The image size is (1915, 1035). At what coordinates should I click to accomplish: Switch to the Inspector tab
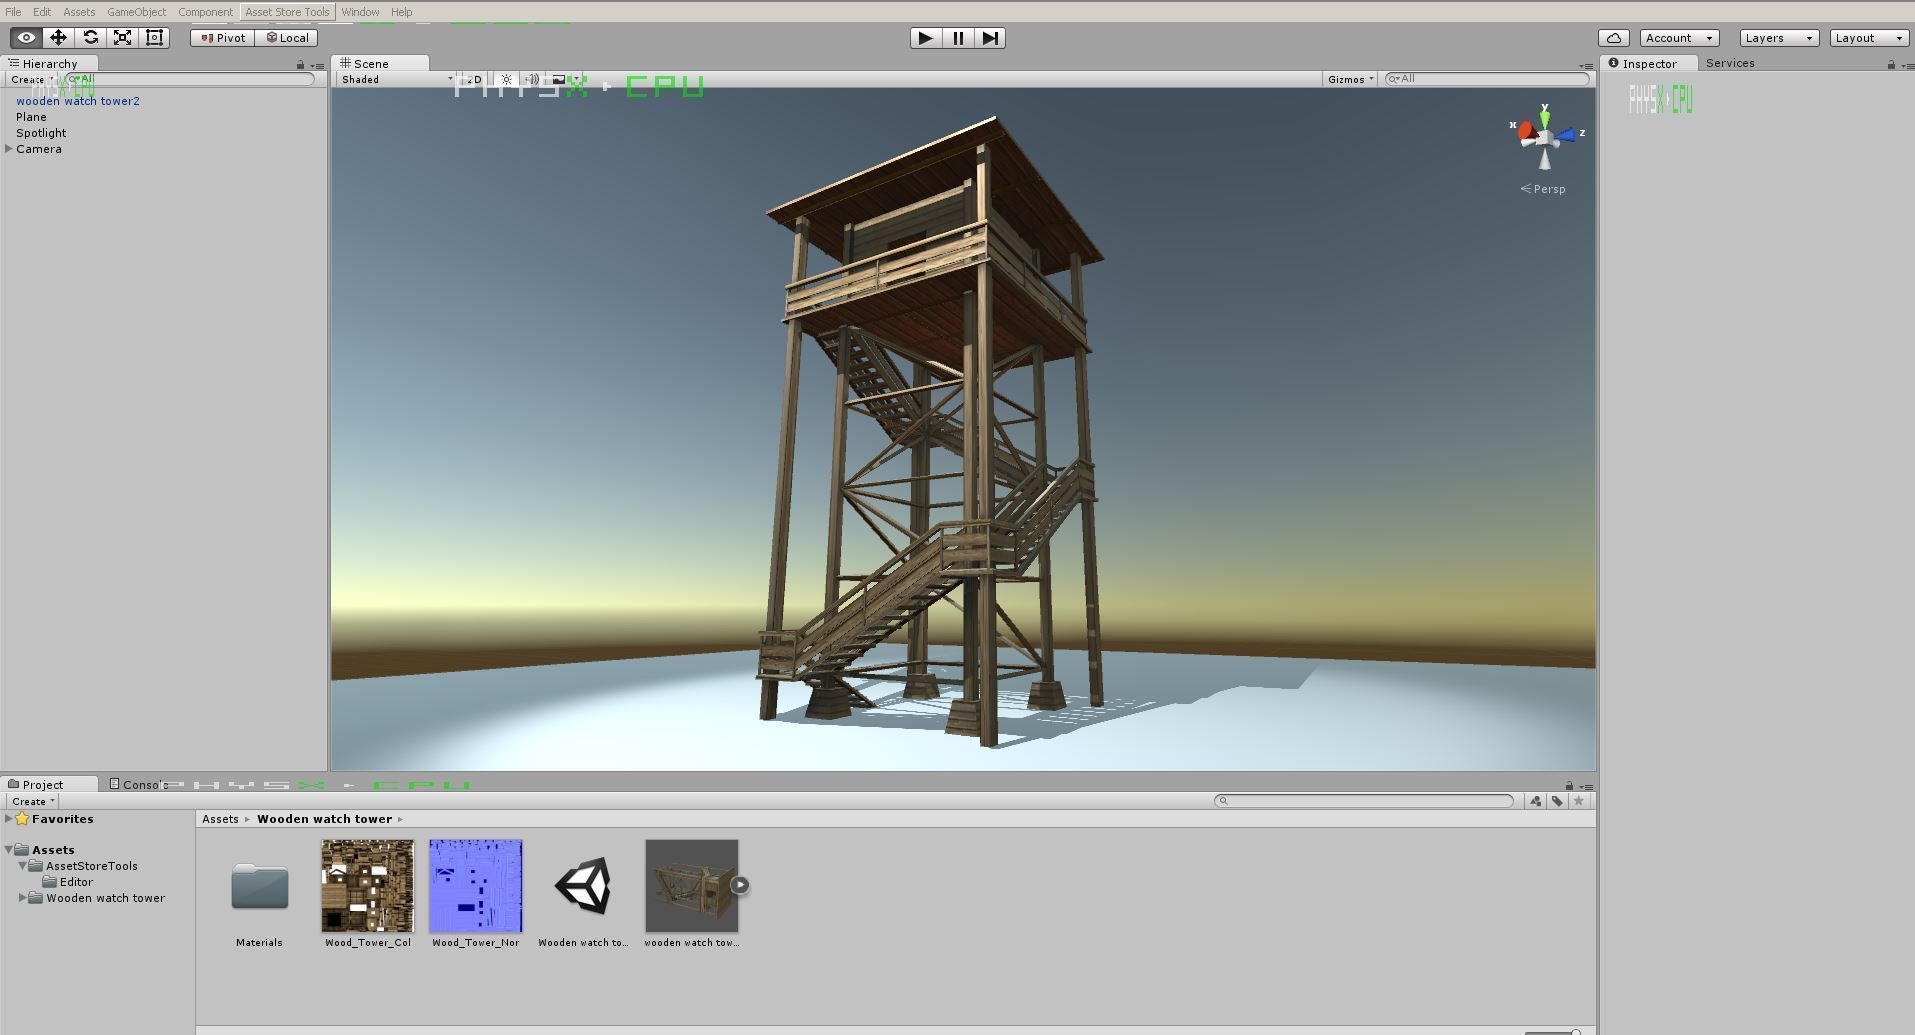click(1649, 63)
